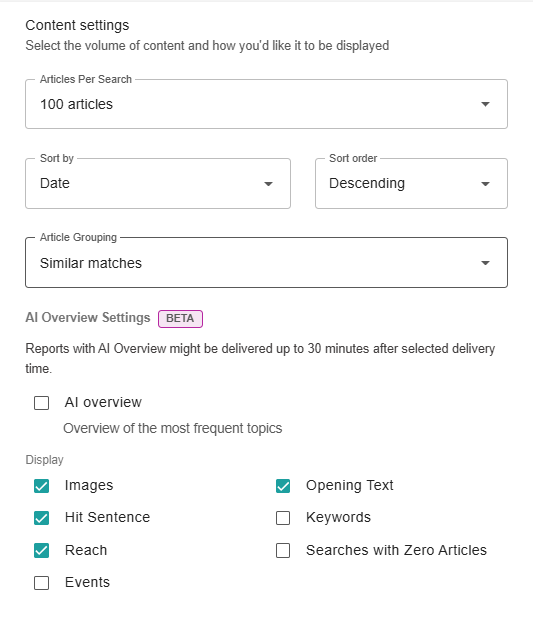Enable the AI overview checkbox

coord(42,403)
